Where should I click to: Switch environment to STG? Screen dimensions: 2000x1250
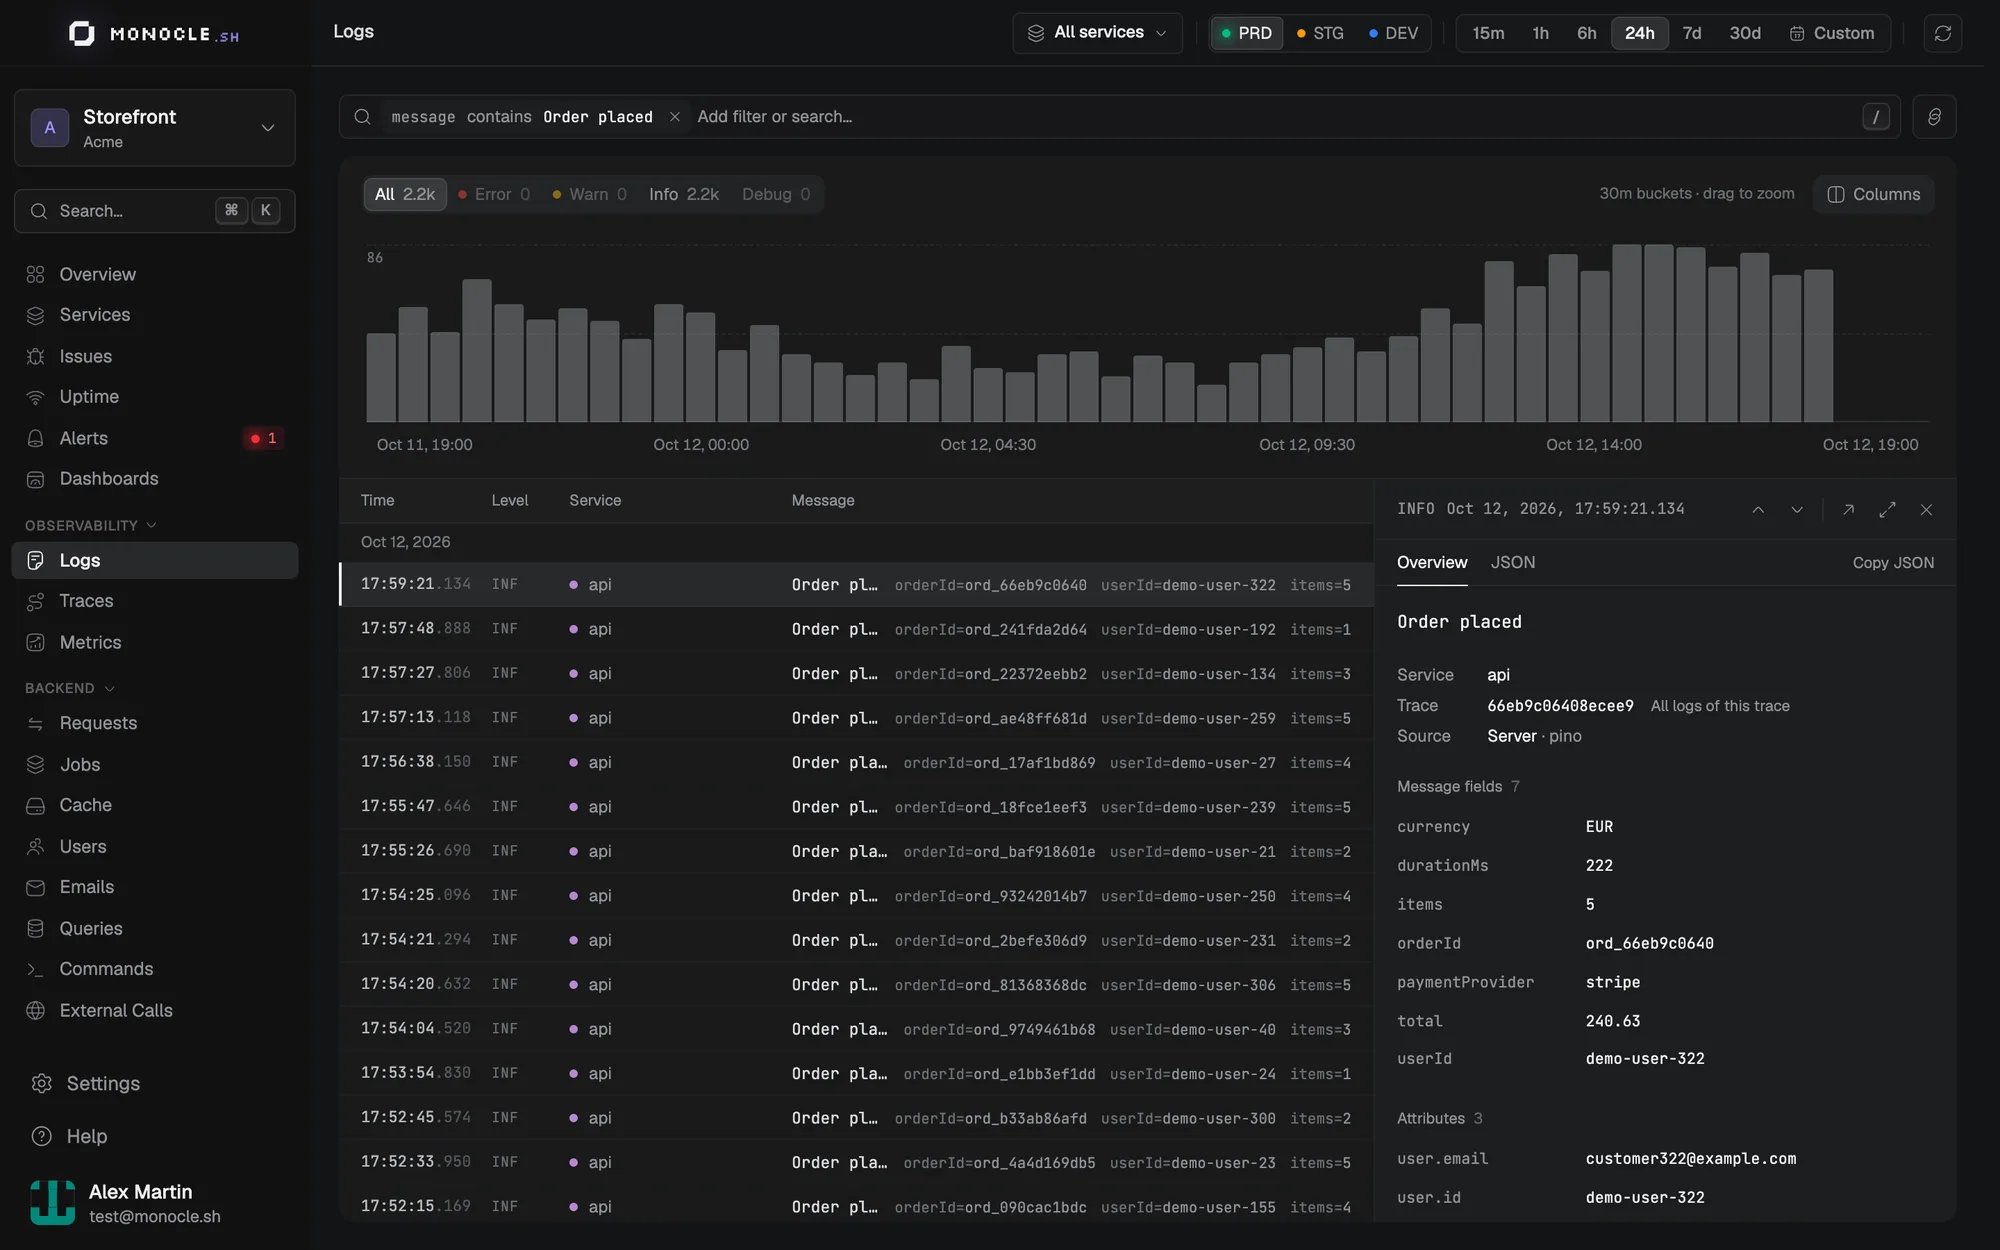pyautogui.click(x=1320, y=33)
